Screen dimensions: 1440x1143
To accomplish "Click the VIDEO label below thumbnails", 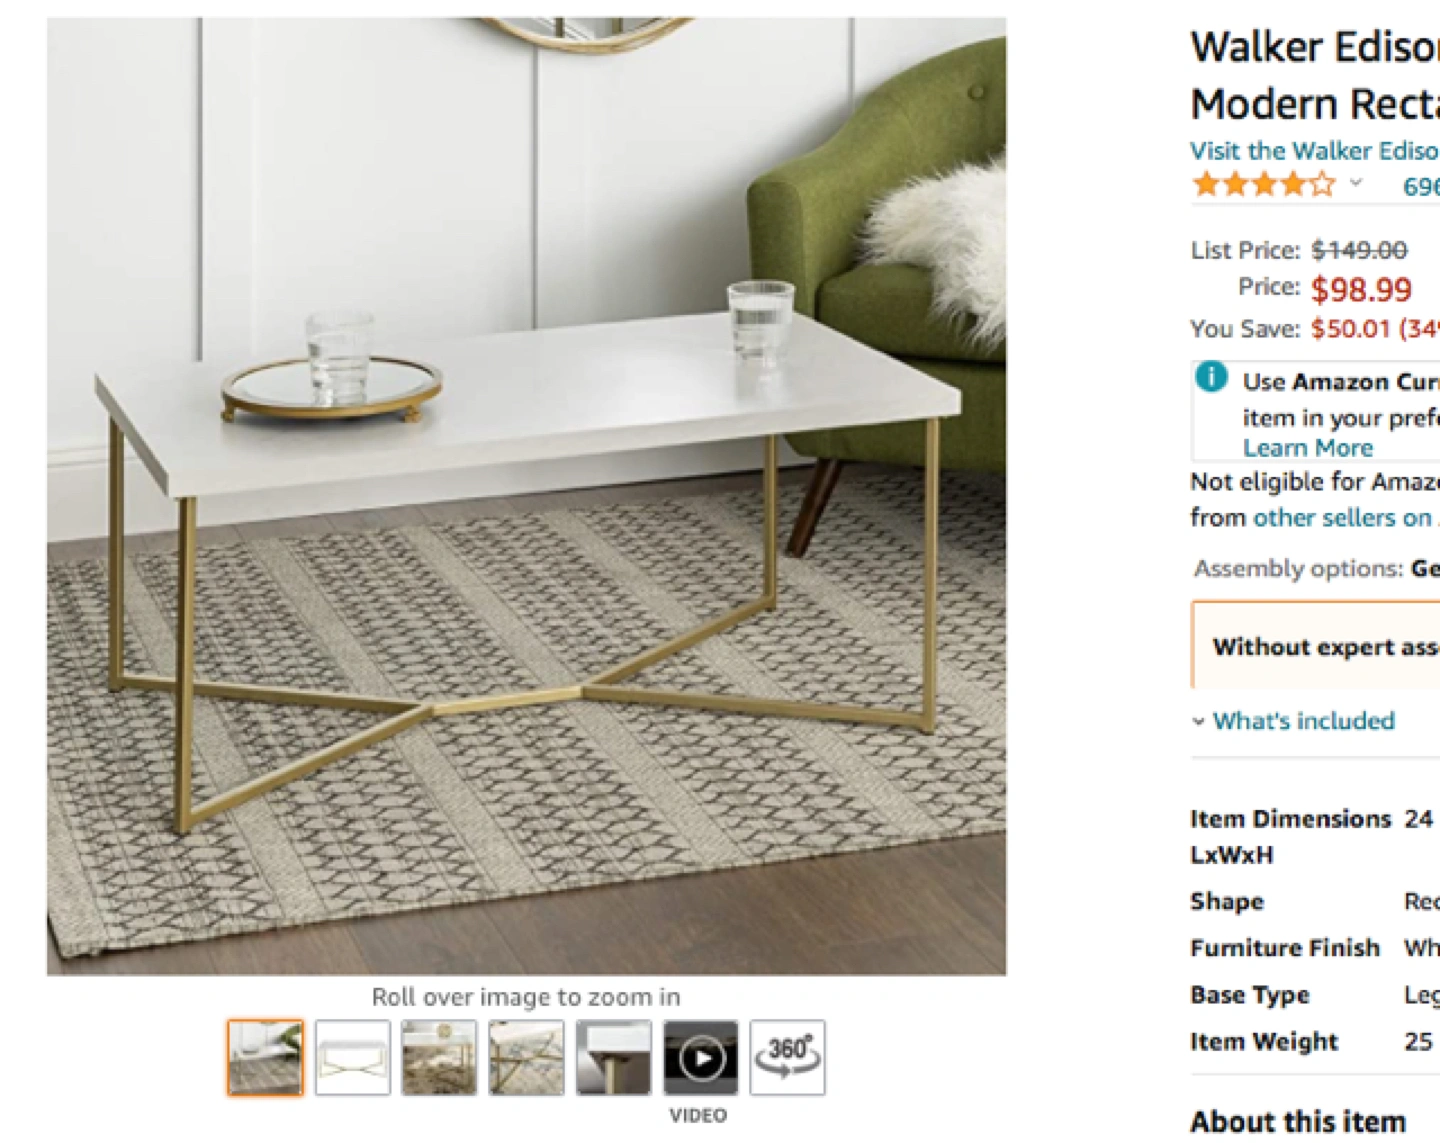I will pyautogui.click(x=698, y=1115).
